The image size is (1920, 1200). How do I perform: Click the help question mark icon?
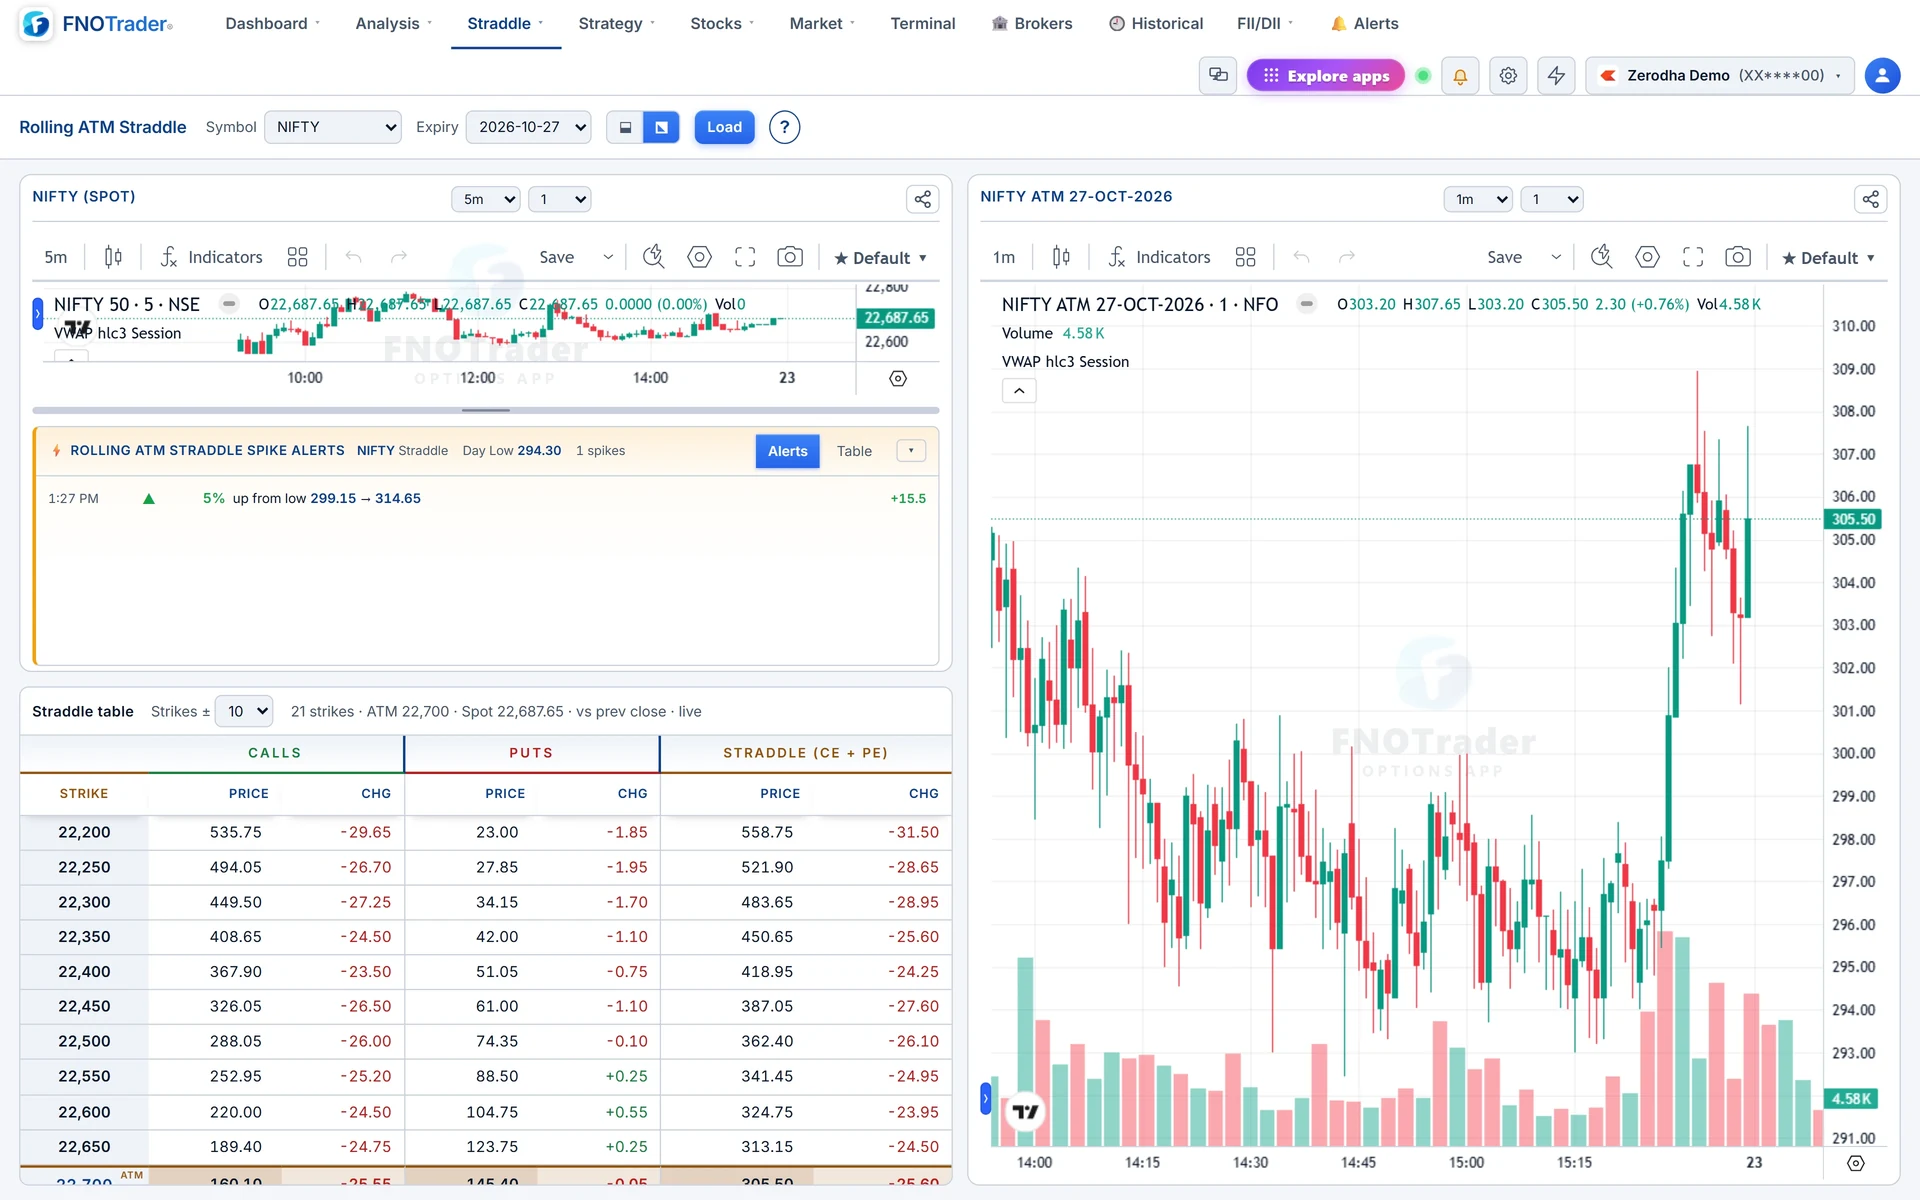784,127
